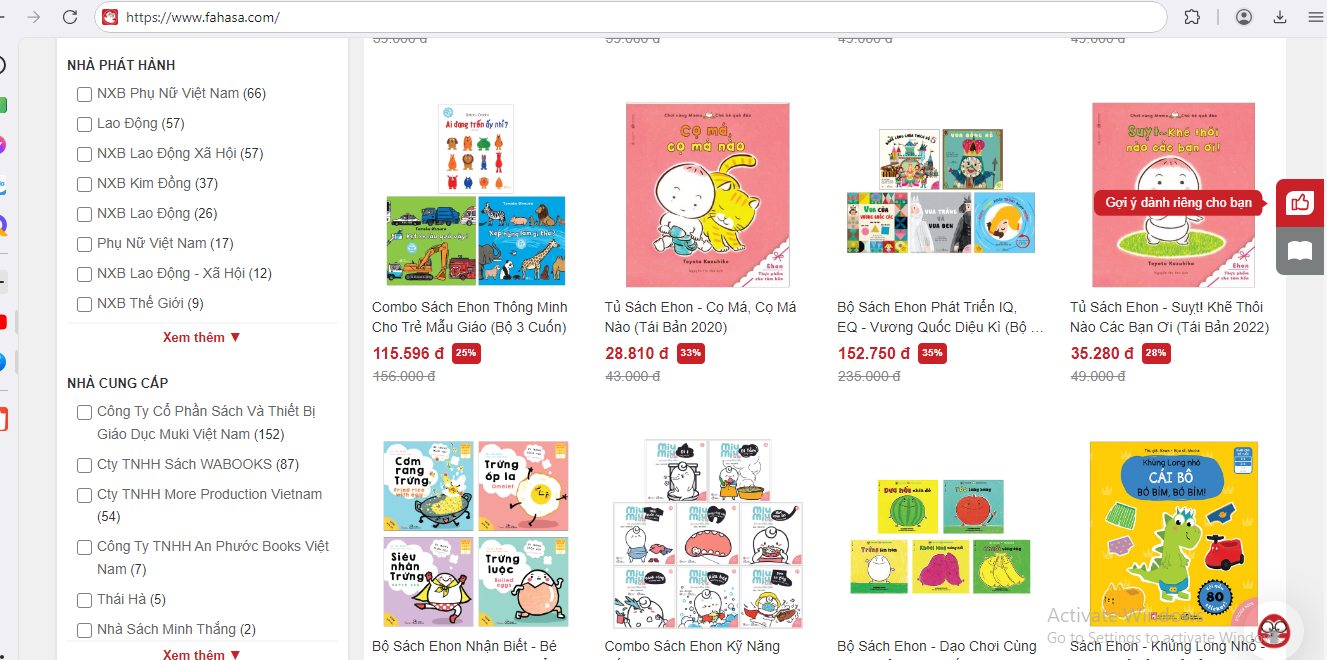Viewport: 1327px width, 660px height.
Task: Open the chat mascot icon at bottom right
Action: pos(1274,631)
